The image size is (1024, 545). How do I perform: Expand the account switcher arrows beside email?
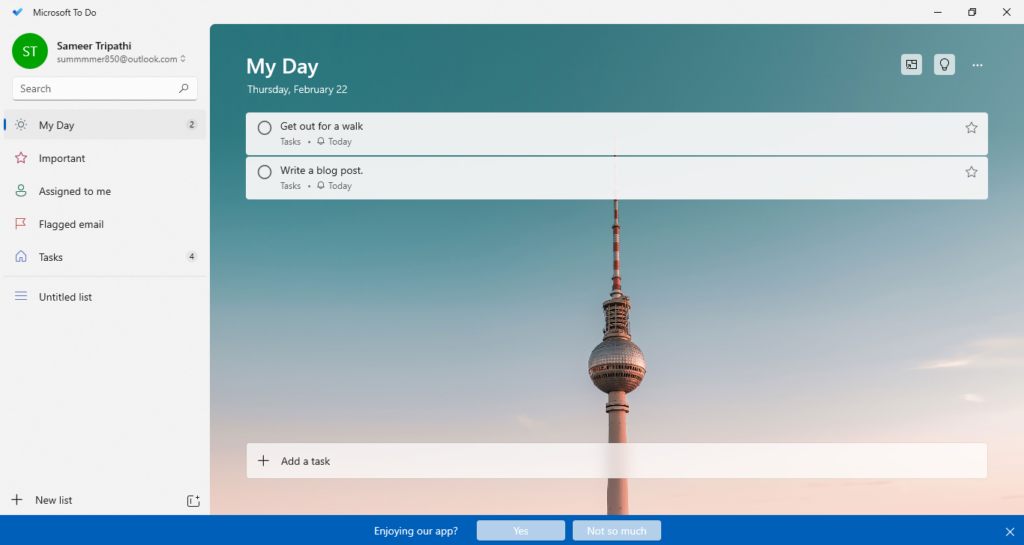click(x=183, y=59)
